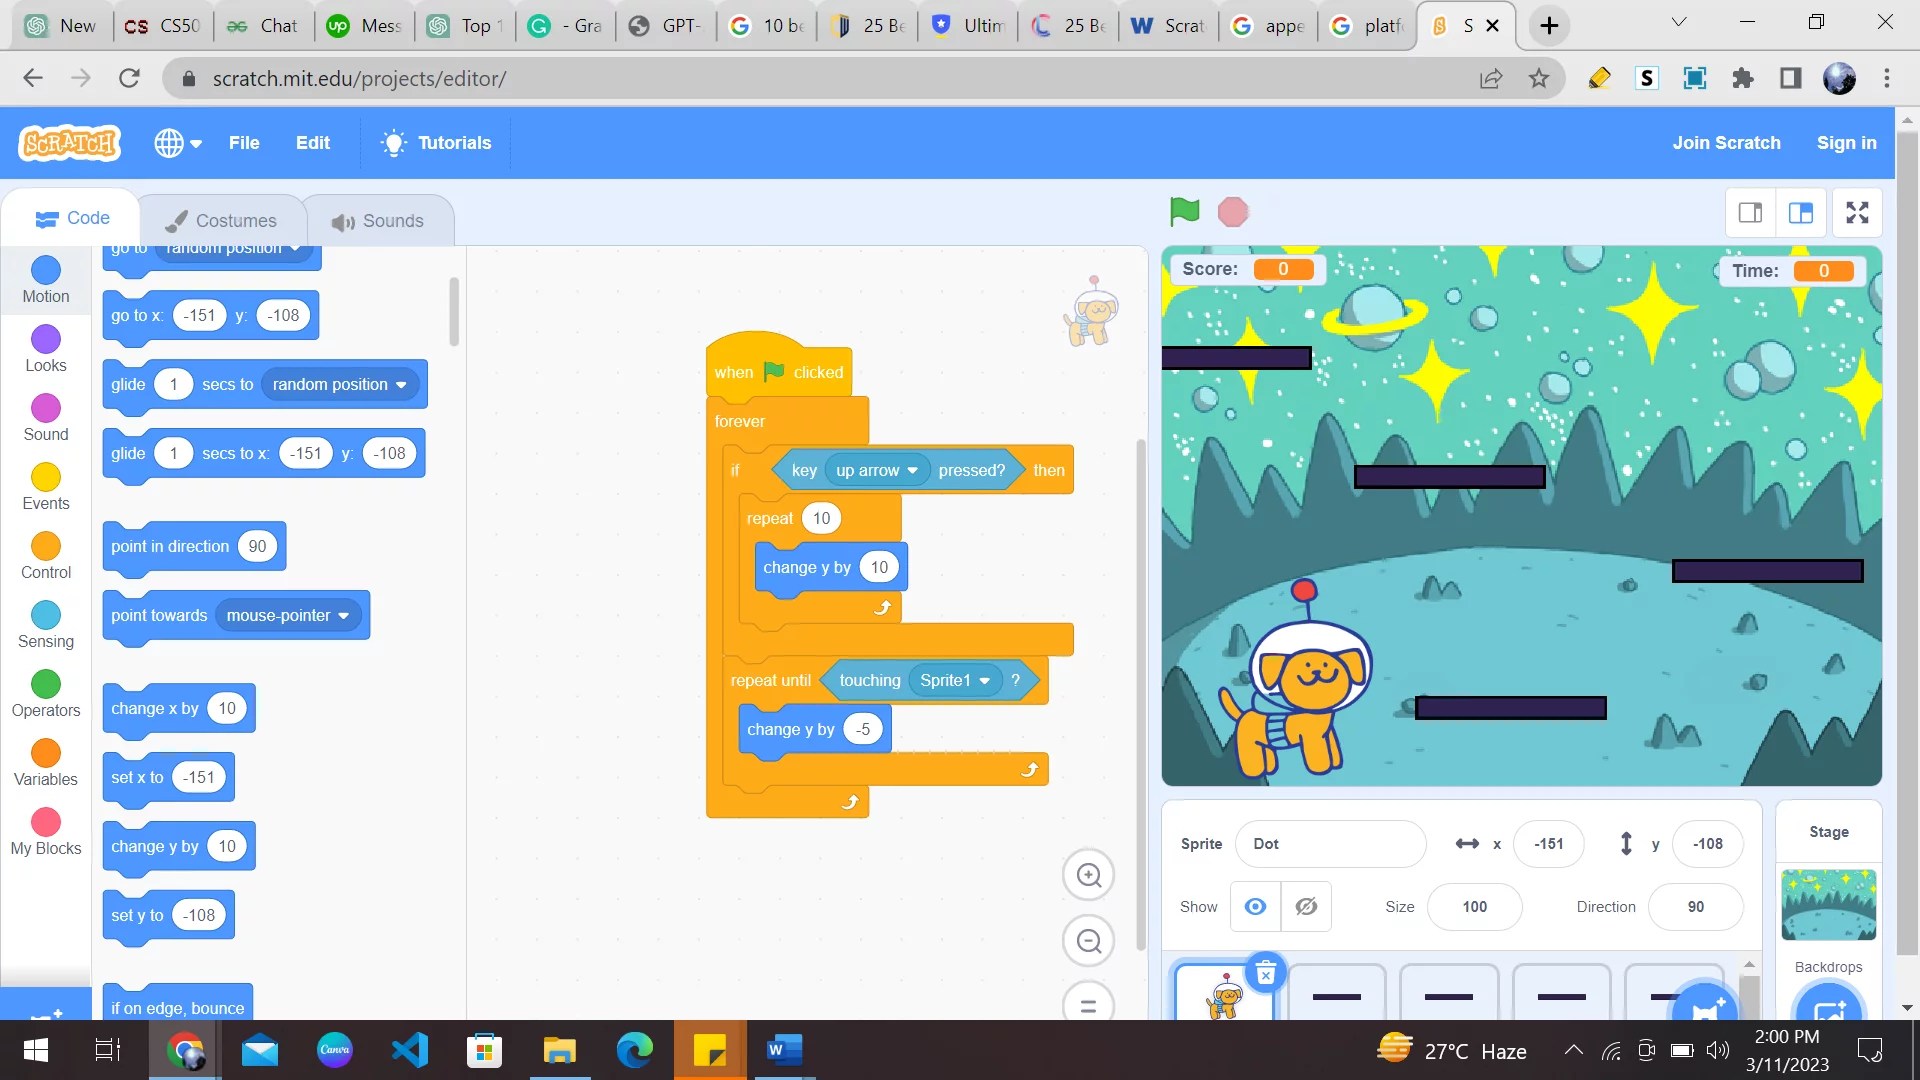Open the Operators blocks category
This screenshot has width=1920, height=1080.
tap(44, 693)
